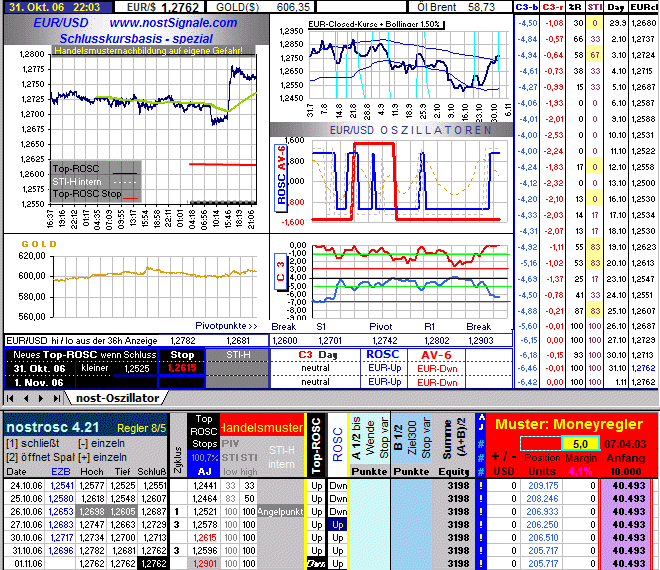660x570 pixels.
Task: Select the C3 oscillator chart
Action: click(x=391, y=280)
